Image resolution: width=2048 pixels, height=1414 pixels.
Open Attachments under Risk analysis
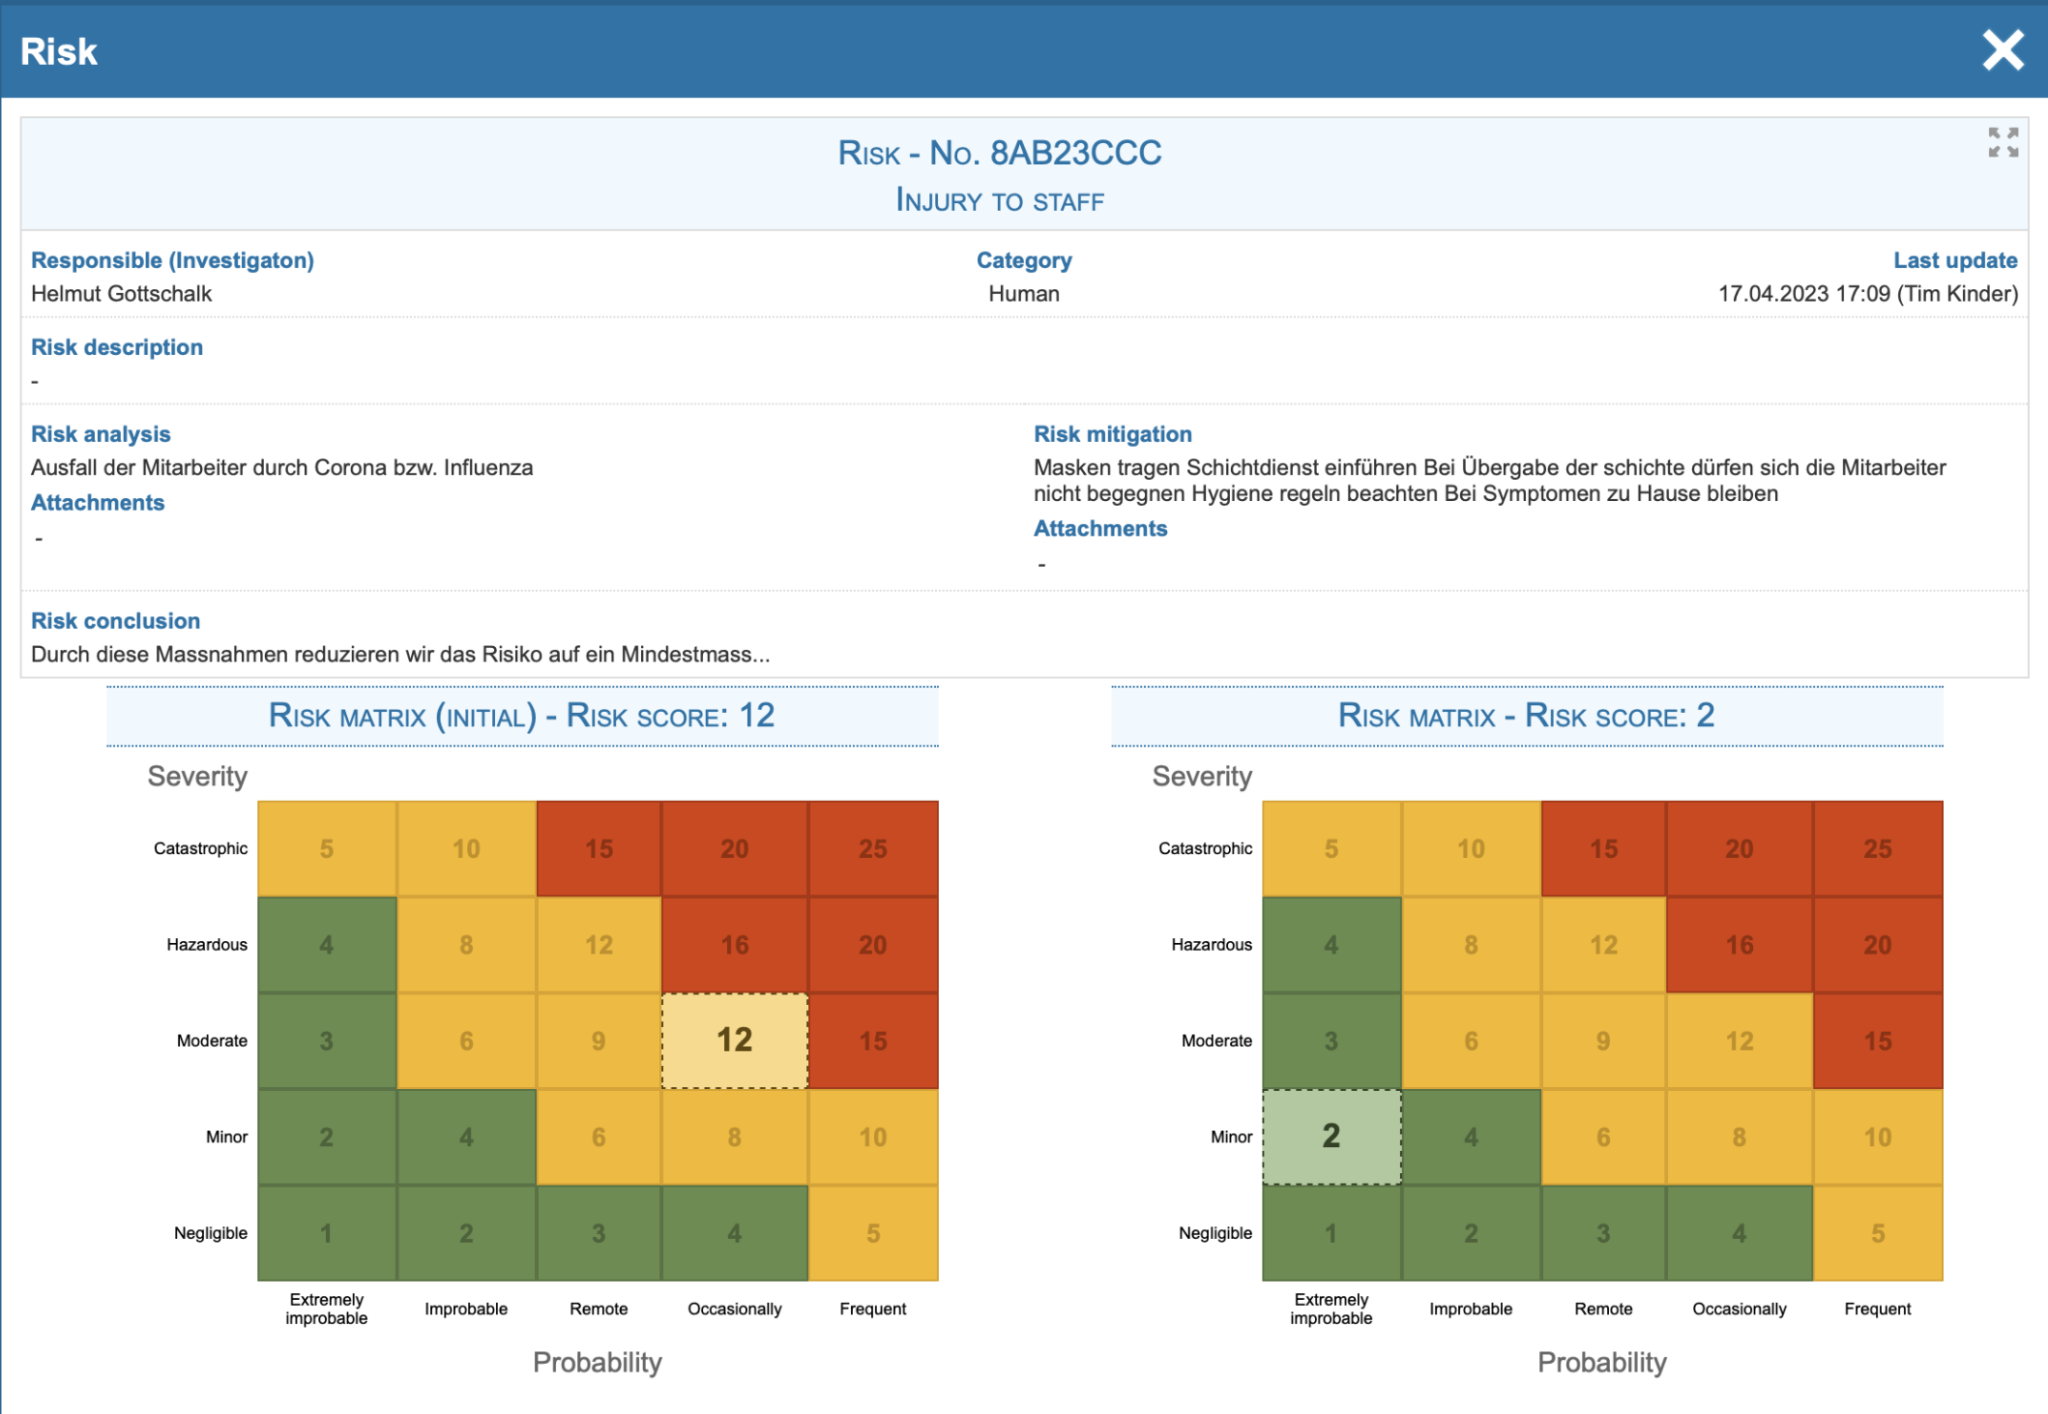coord(97,502)
